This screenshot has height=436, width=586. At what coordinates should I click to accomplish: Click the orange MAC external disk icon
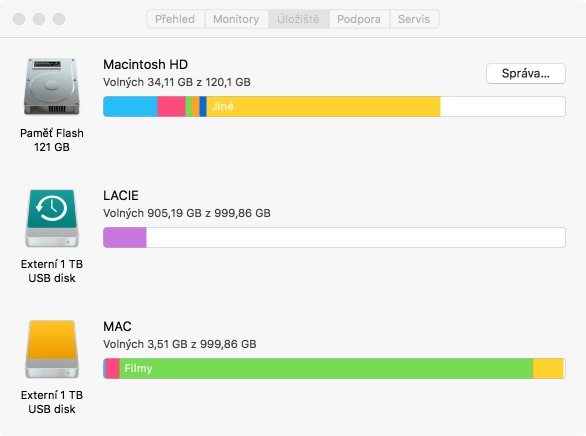click(x=52, y=349)
